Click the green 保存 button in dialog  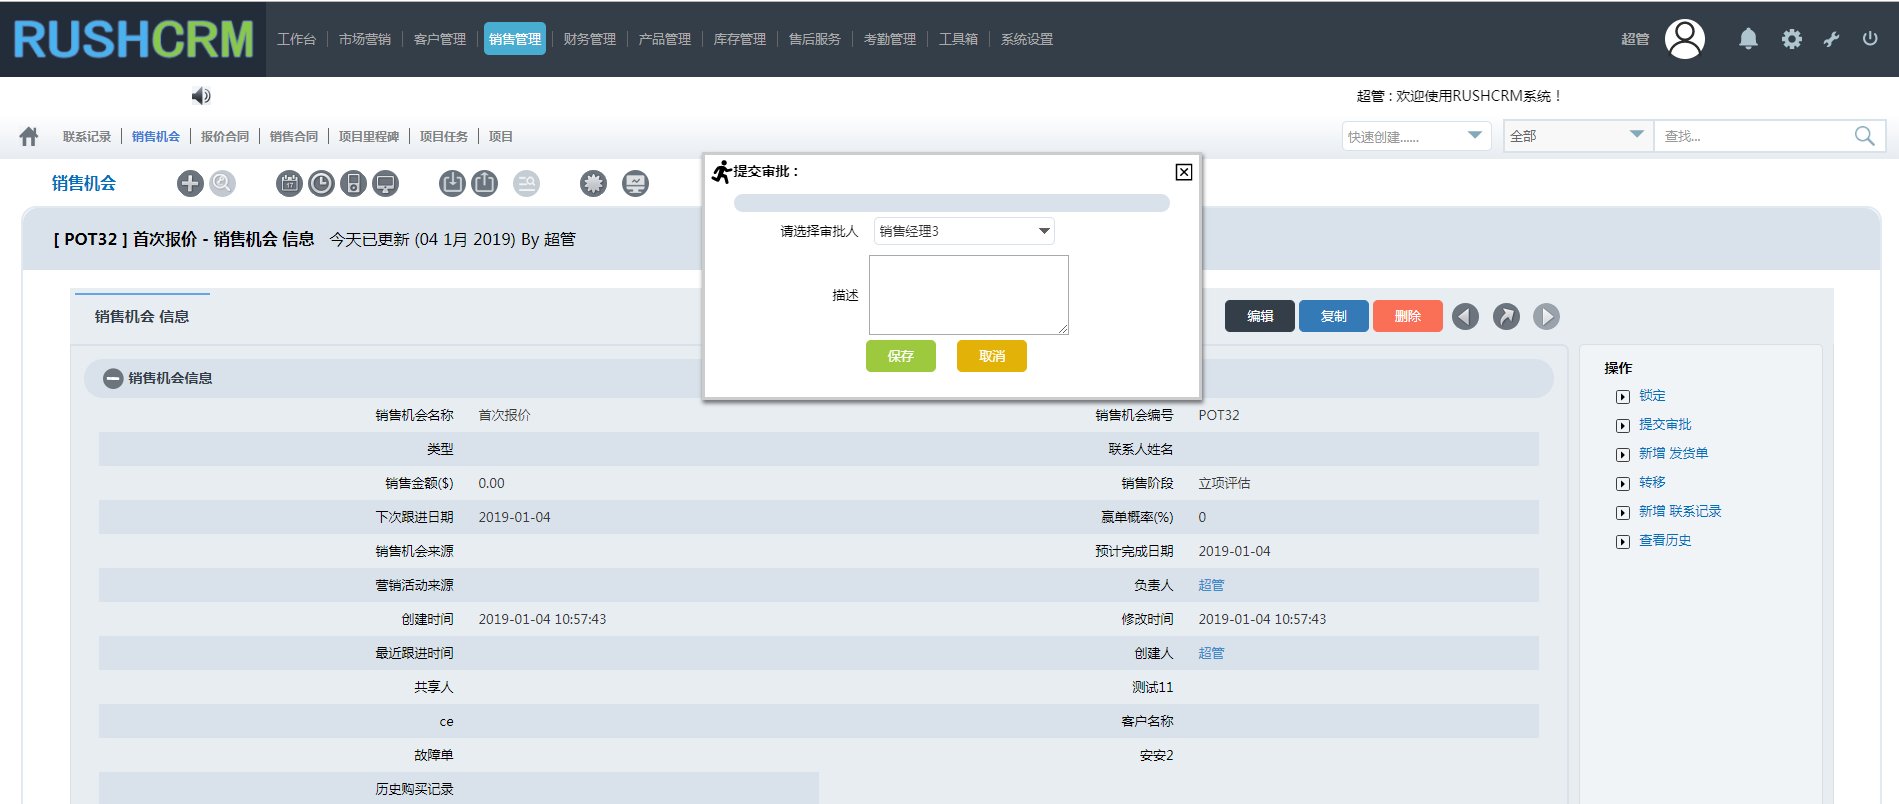900,356
